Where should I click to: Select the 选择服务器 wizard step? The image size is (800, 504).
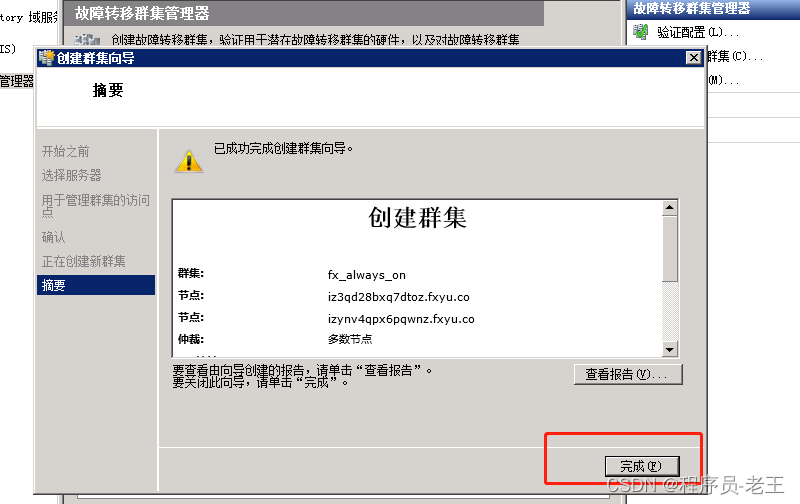72,175
